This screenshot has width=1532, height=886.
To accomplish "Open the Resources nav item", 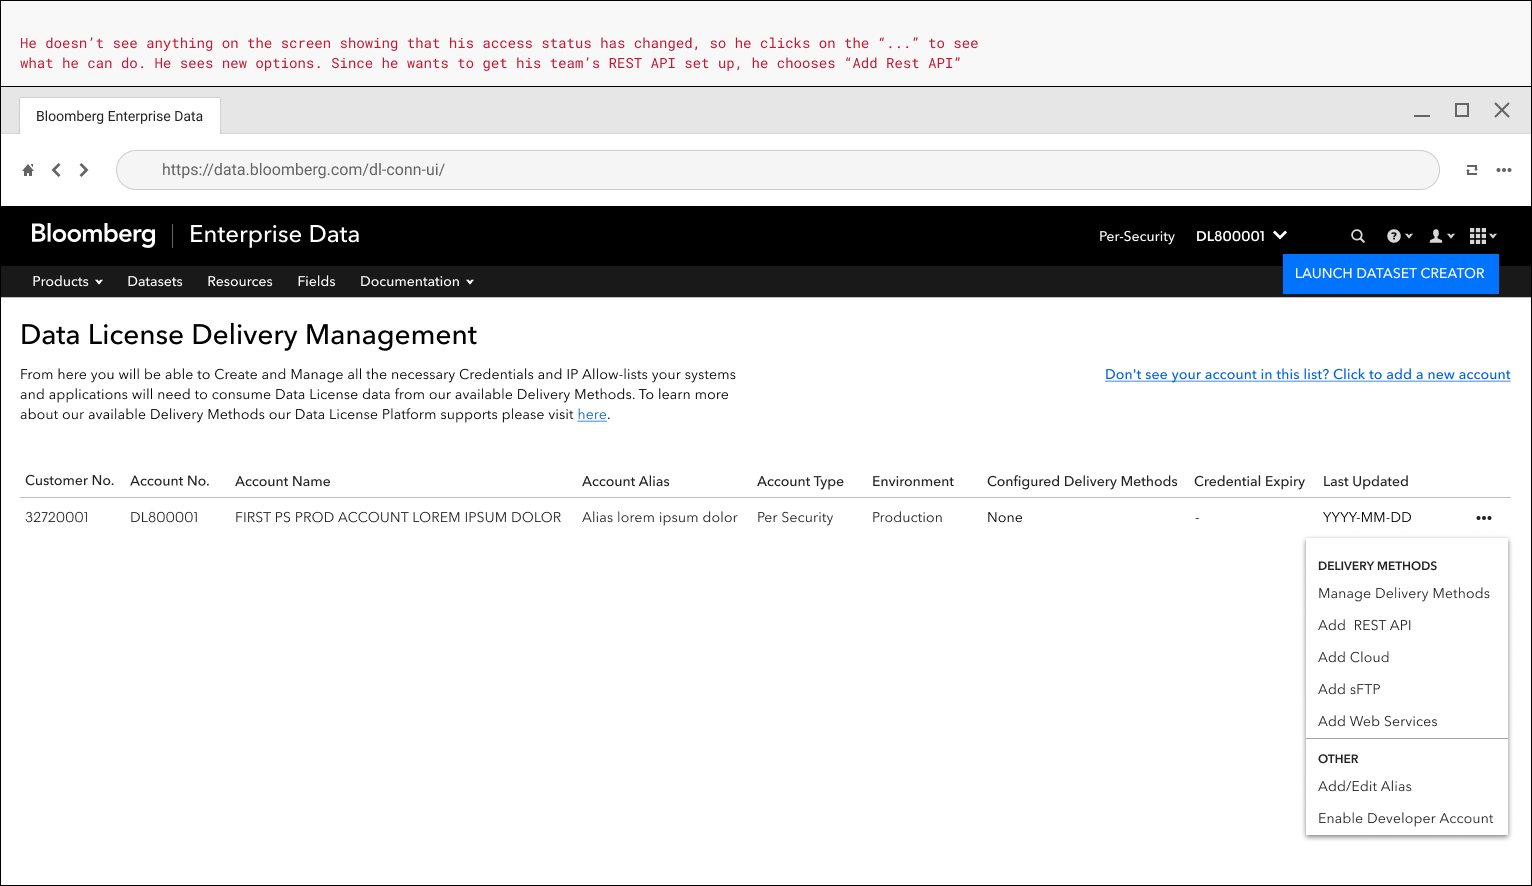I will 240,282.
